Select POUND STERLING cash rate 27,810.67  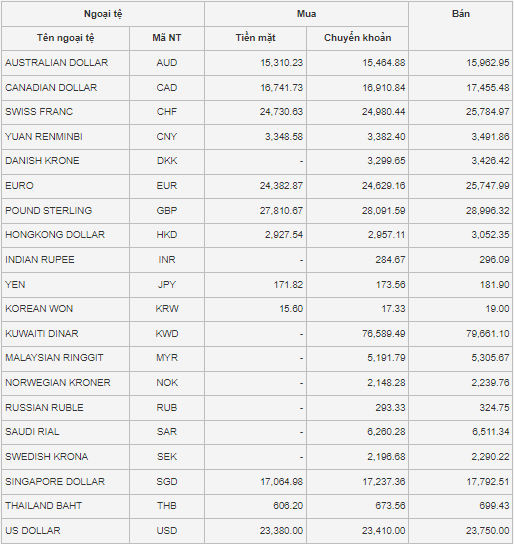(x=281, y=211)
